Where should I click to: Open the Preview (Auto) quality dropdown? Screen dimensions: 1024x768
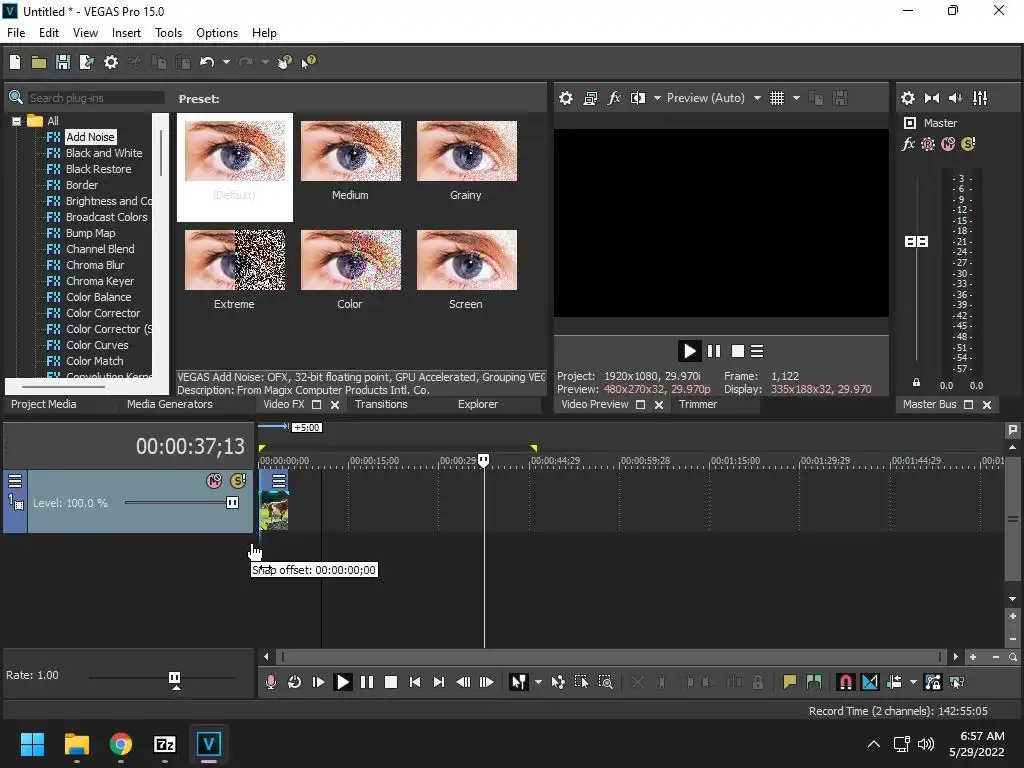[757, 98]
